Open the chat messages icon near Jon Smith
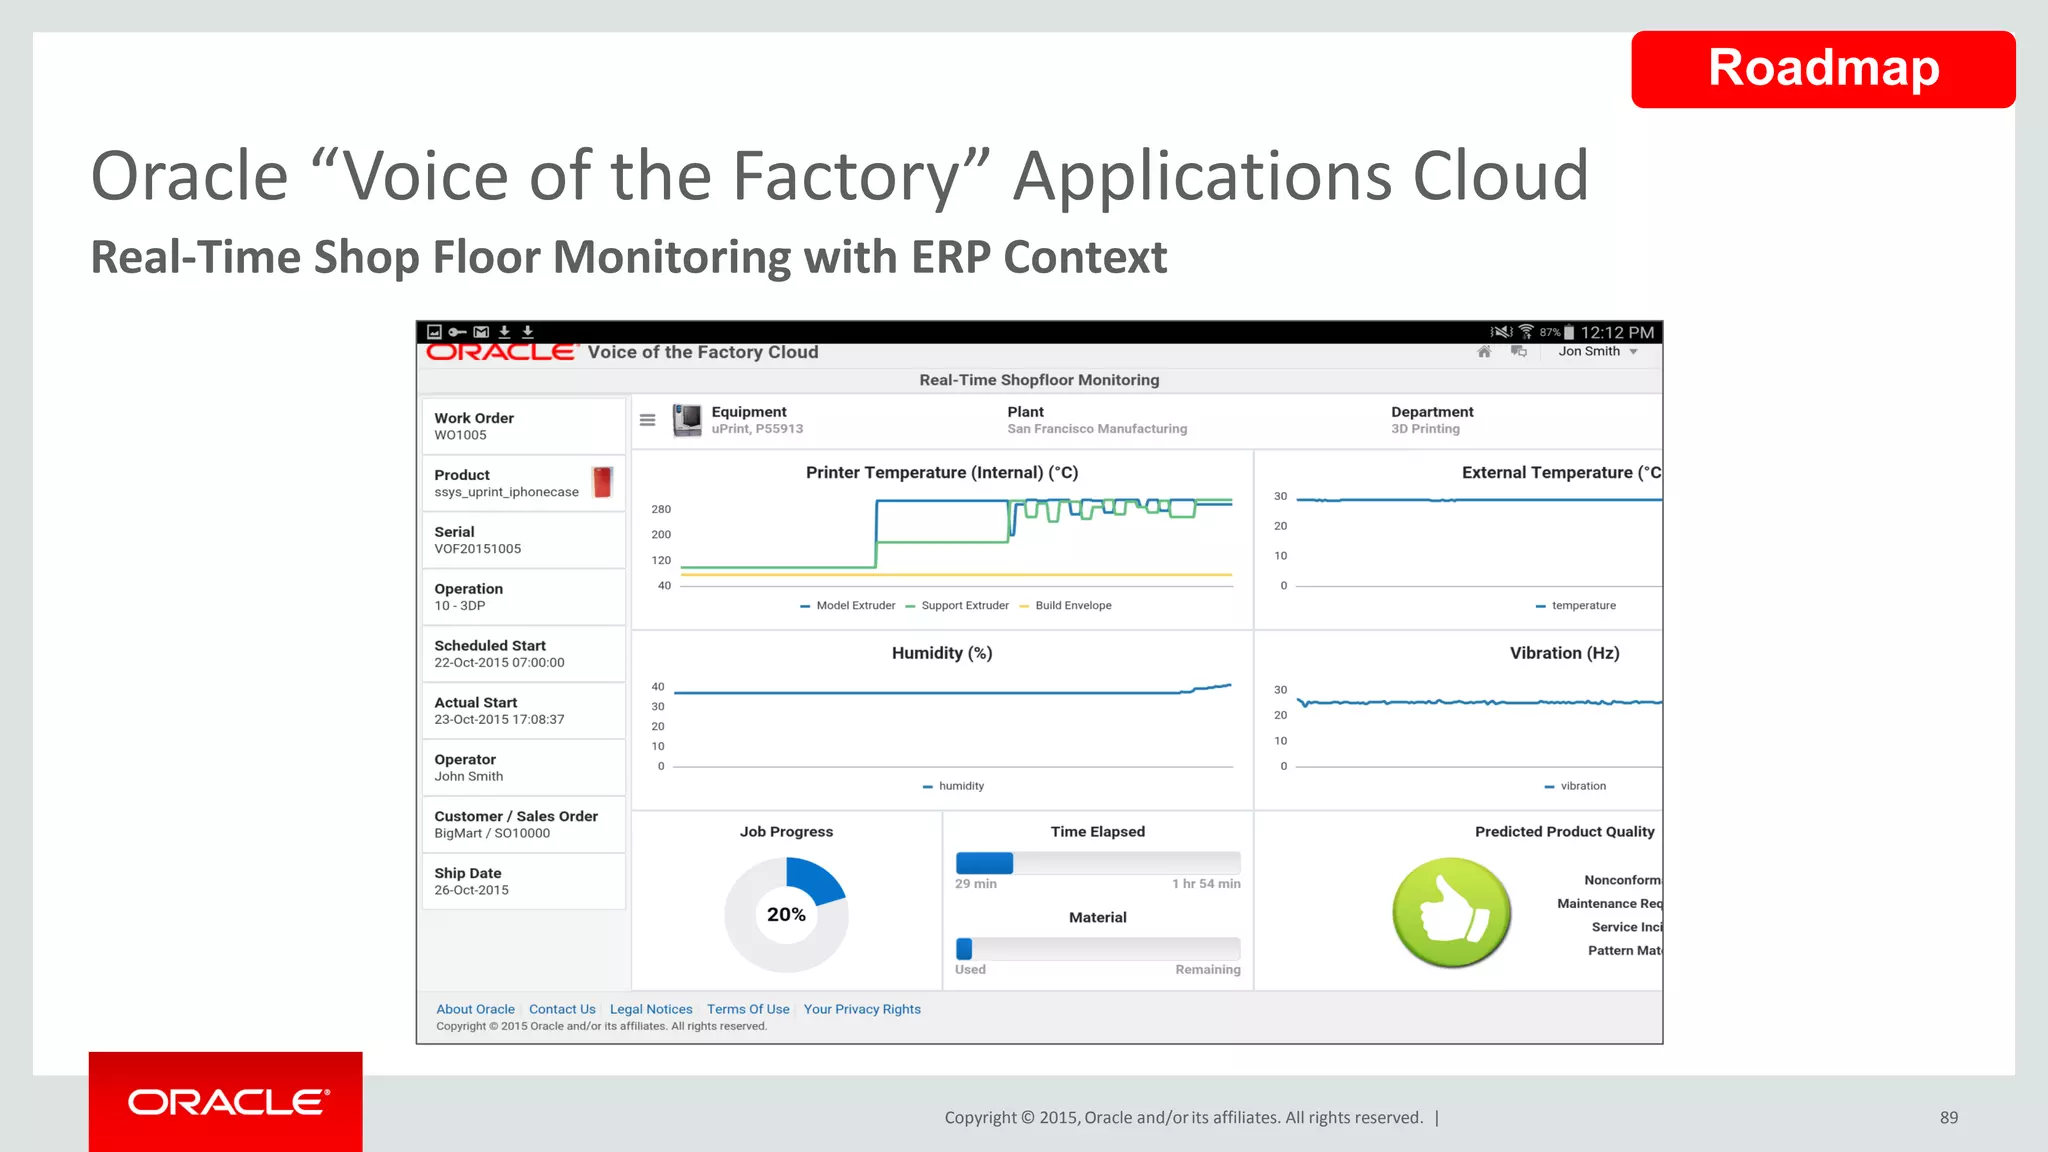This screenshot has height=1152, width=2048. [1518, 351]
